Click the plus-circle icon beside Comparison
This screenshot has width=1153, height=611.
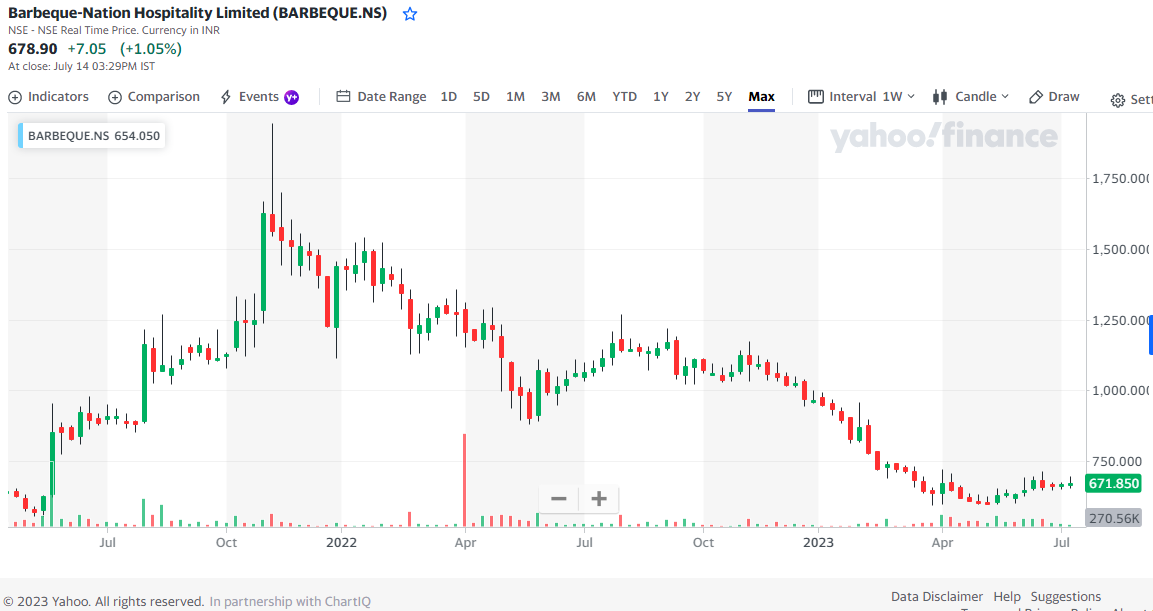[115, 96]
